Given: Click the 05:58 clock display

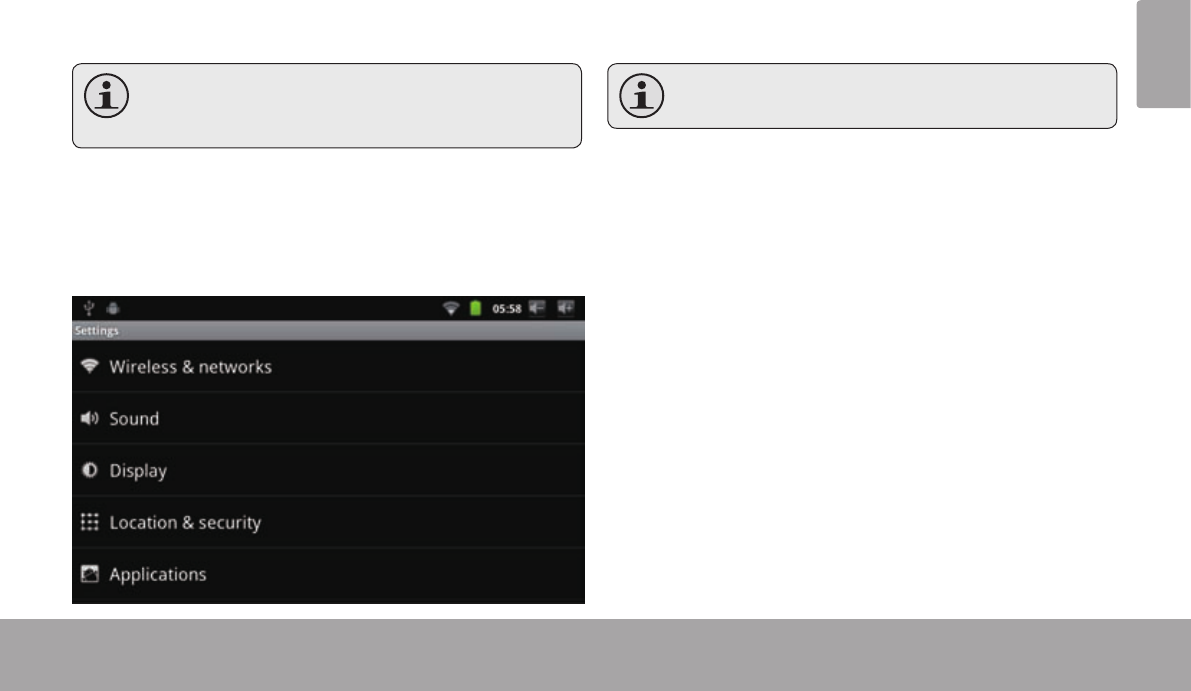Looking at the screenshot, I should [507, 308].
